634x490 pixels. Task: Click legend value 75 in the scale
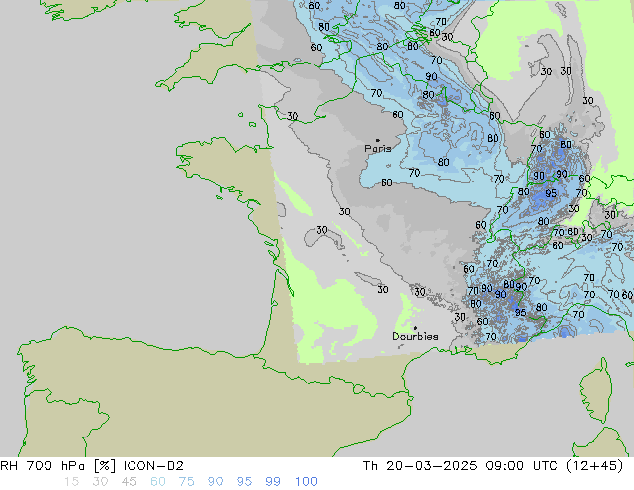(186, 482)
